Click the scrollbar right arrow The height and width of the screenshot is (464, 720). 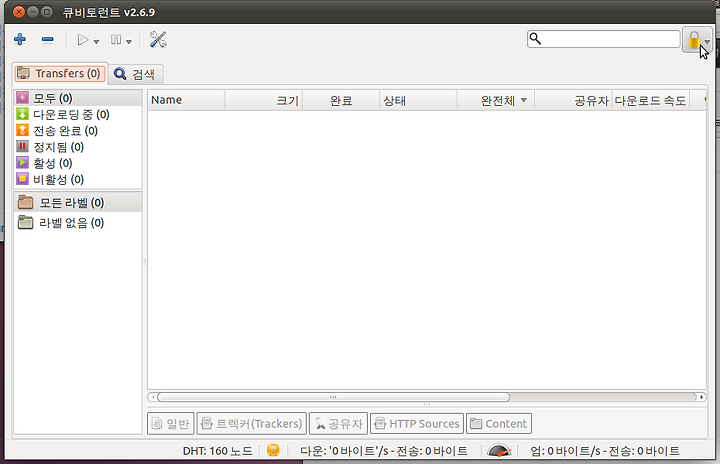click(702, 397)
